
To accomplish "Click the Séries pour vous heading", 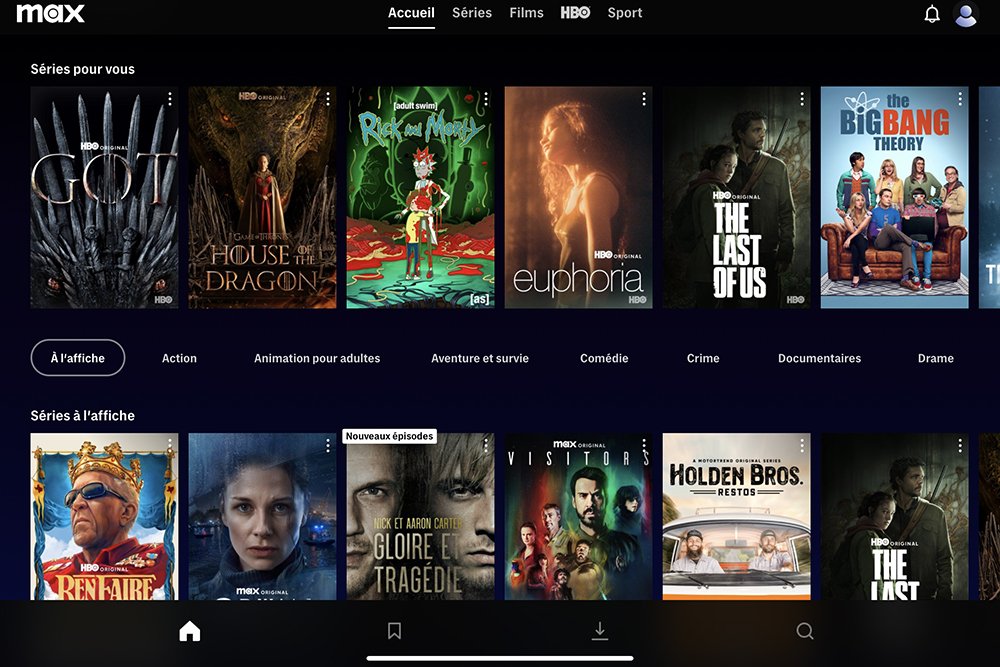I will (x=83, y=69).
